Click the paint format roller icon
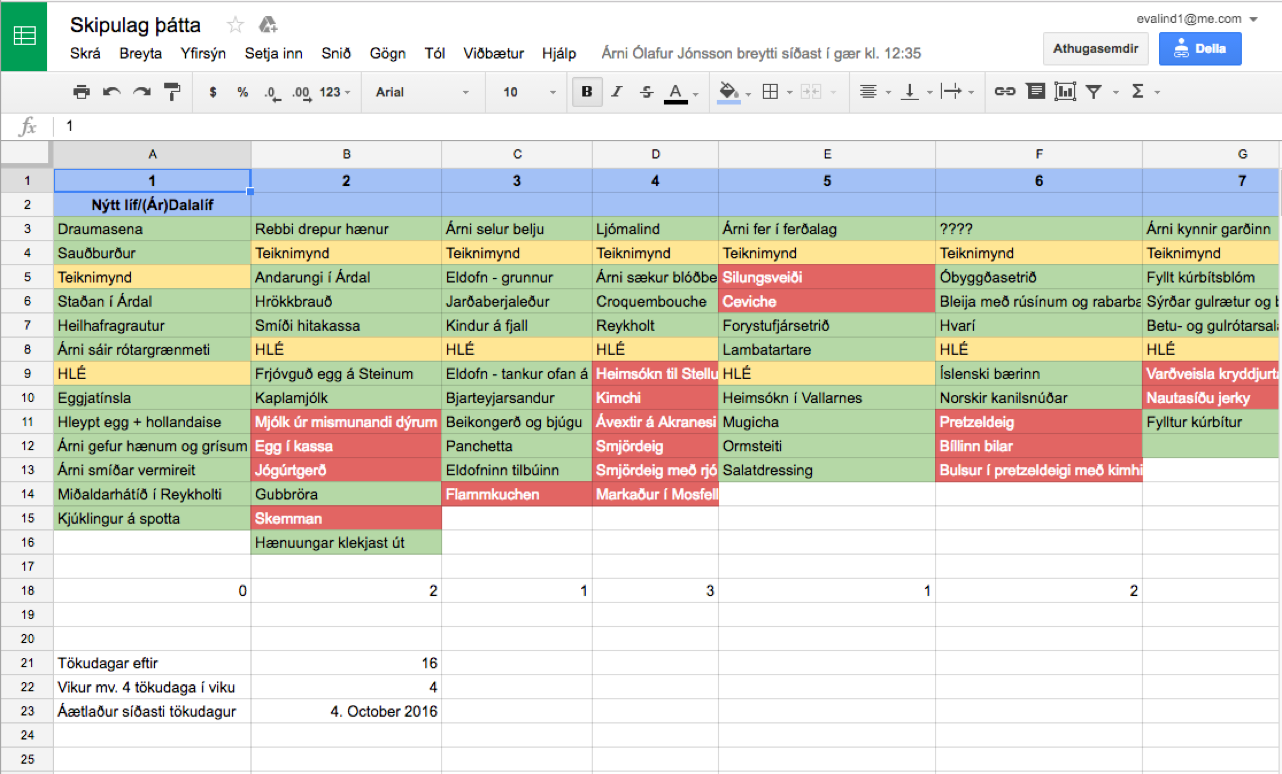This screenshot has width=1282, height=774. pos(172,92)
